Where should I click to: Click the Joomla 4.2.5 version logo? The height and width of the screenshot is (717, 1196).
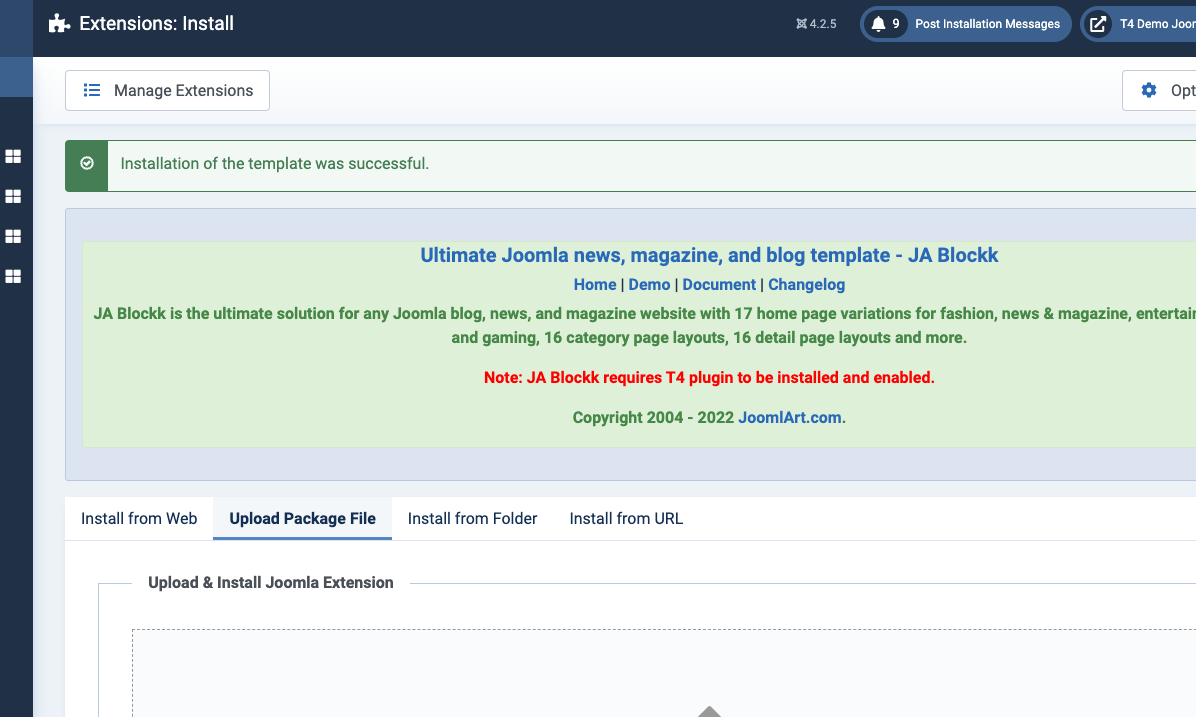[x=802, y=24]
